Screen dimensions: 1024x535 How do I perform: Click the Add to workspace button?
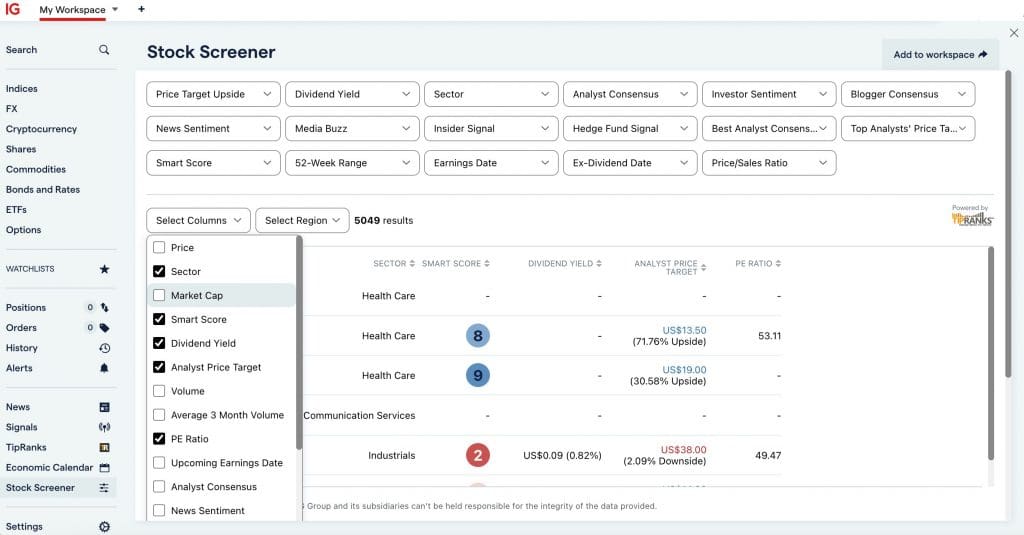pos(939,55)
